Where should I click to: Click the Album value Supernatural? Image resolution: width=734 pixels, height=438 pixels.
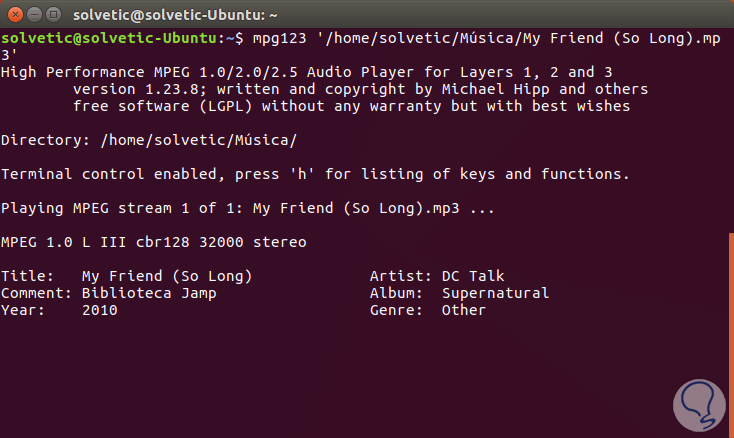pyautogui.click(x=495, y=293)
